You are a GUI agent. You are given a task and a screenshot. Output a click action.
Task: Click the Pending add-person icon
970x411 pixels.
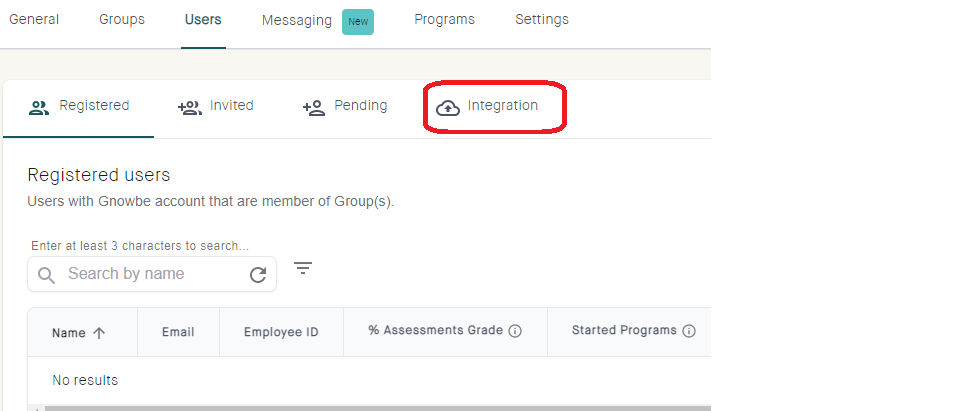click(x=314, y=108)
